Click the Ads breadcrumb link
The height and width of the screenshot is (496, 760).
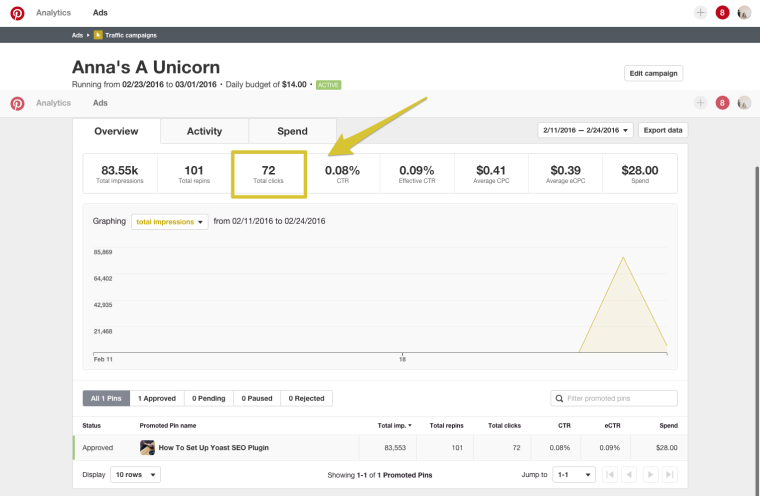tap(77, 35)
